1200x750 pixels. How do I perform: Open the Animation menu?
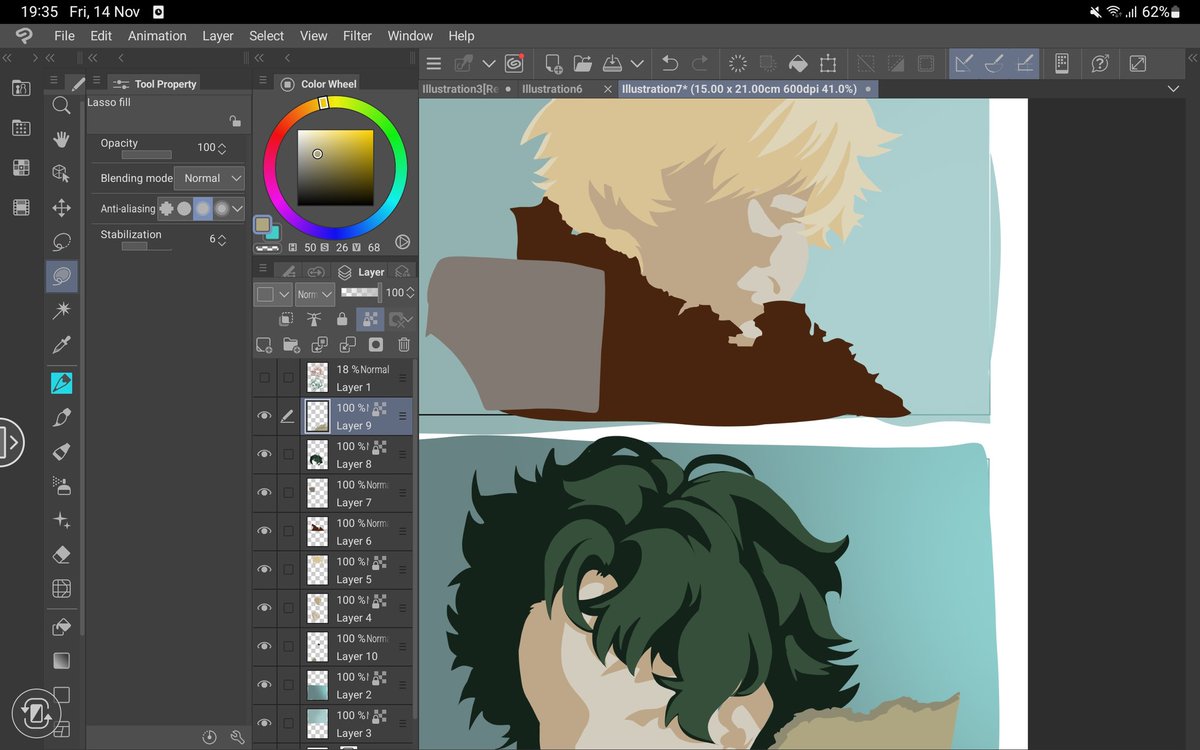coord(156,35)
